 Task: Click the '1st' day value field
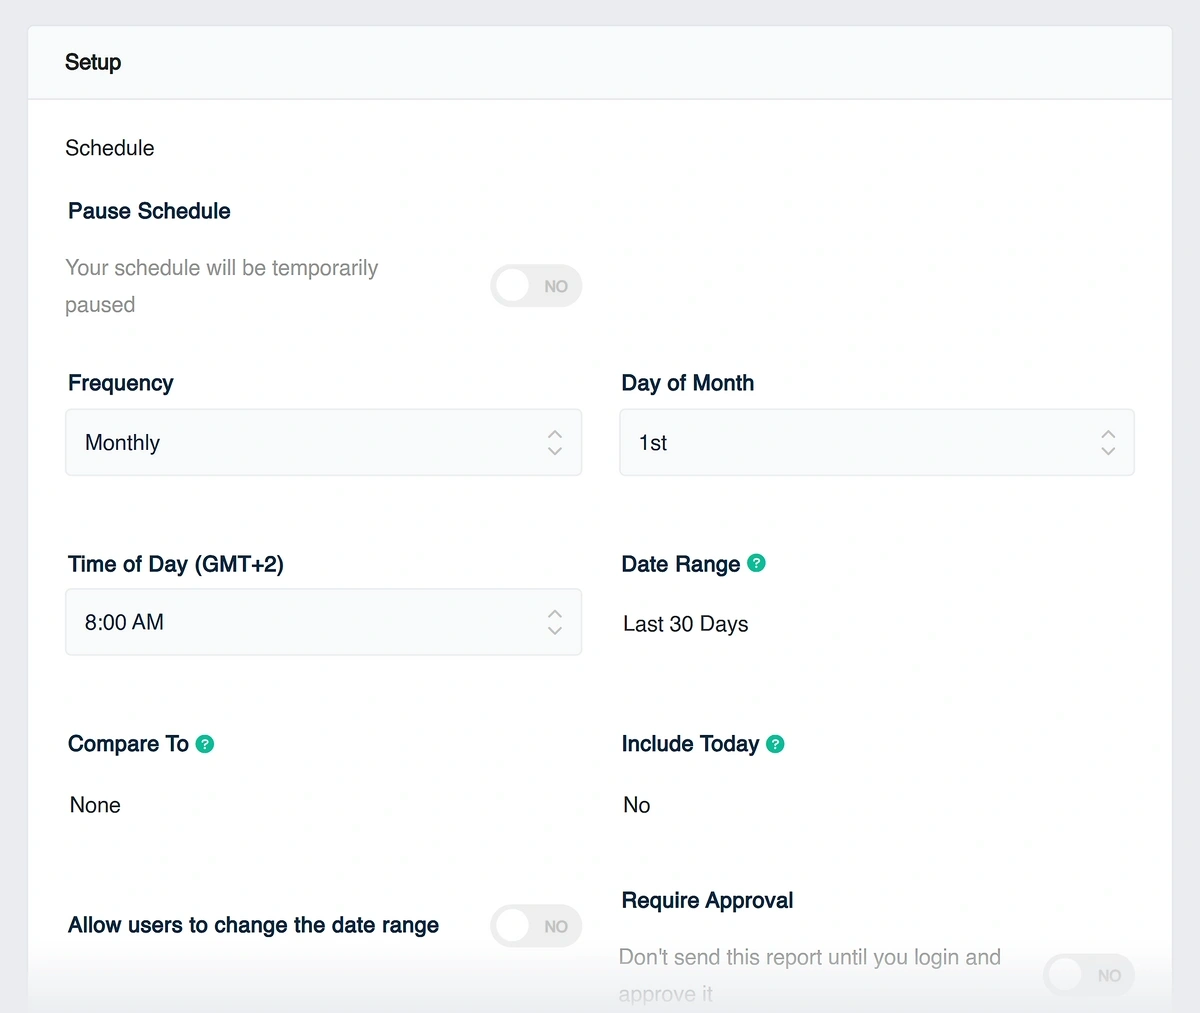point(652,442)
